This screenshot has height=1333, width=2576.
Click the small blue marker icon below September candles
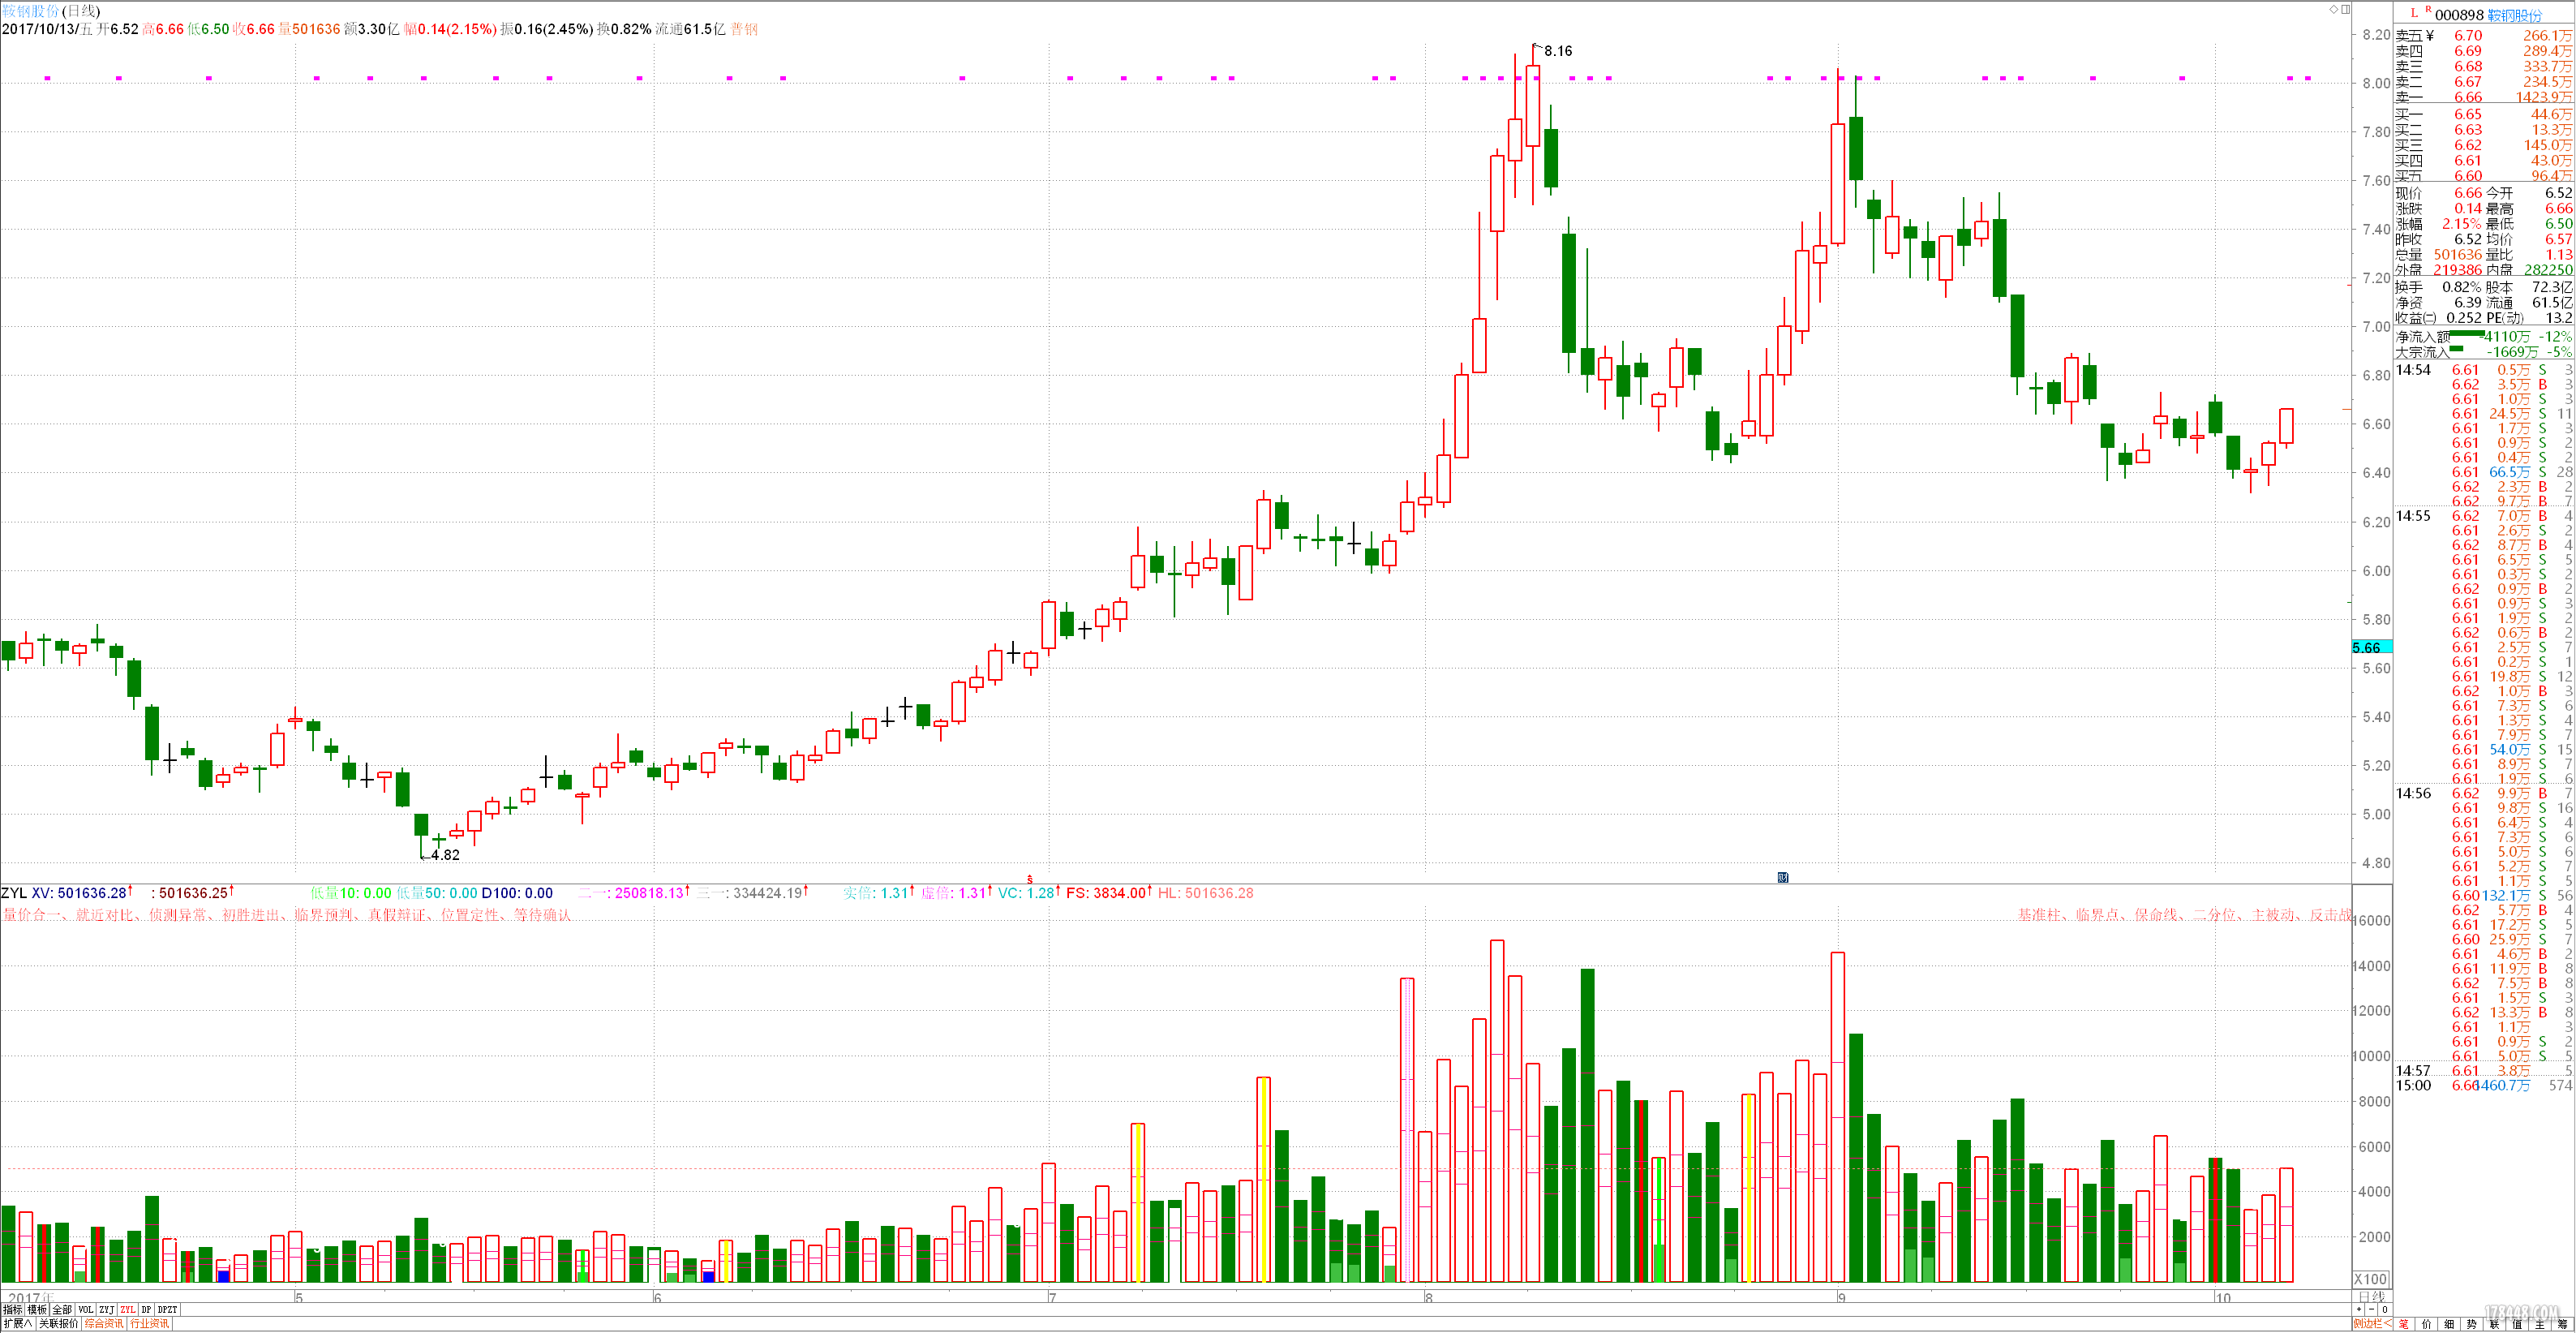[1783, 877]
